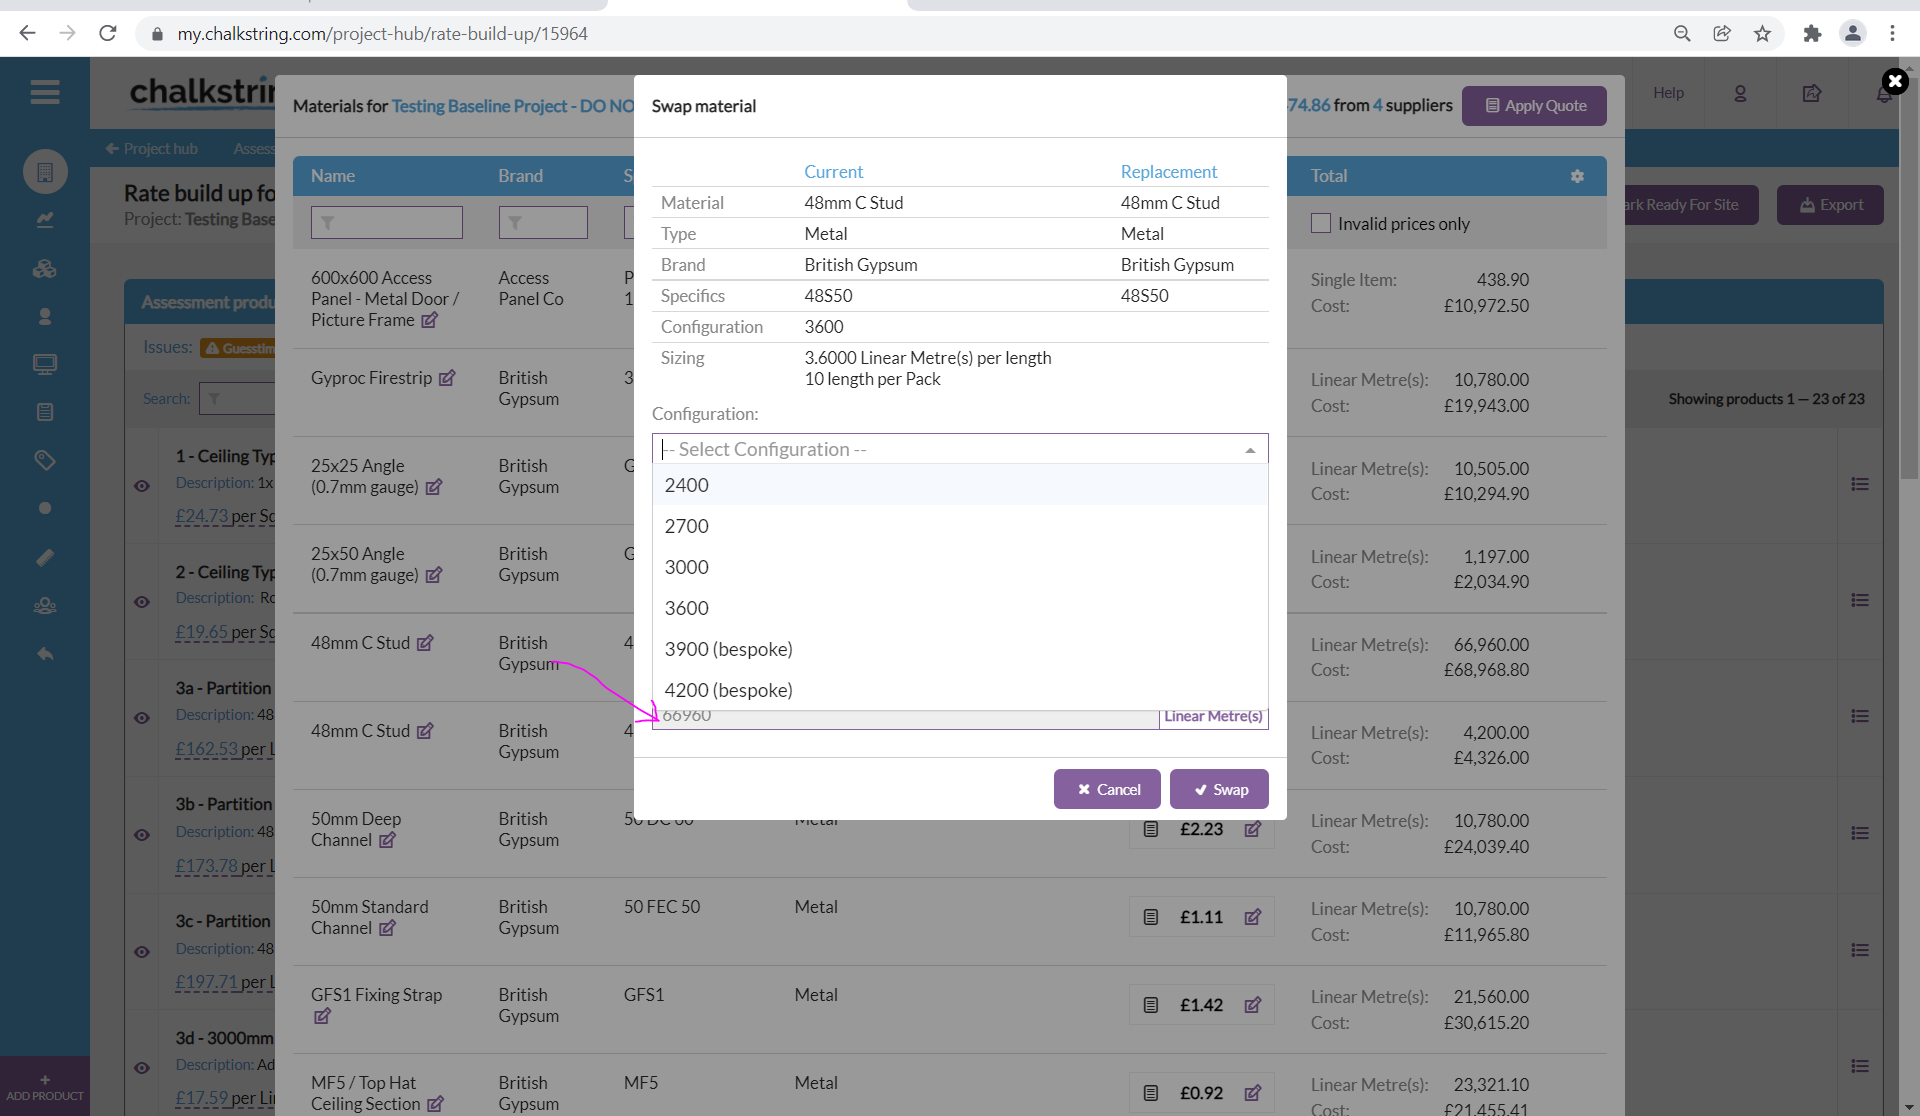Close the materials overlay with X icon
1920x1116 pixels.
point(1894,81)
